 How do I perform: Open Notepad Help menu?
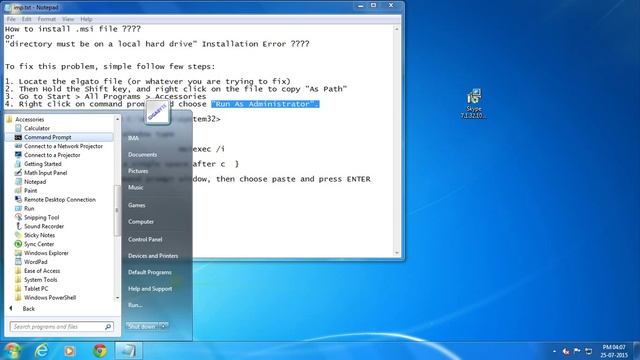pyautogui.click(x=86, y=19)
